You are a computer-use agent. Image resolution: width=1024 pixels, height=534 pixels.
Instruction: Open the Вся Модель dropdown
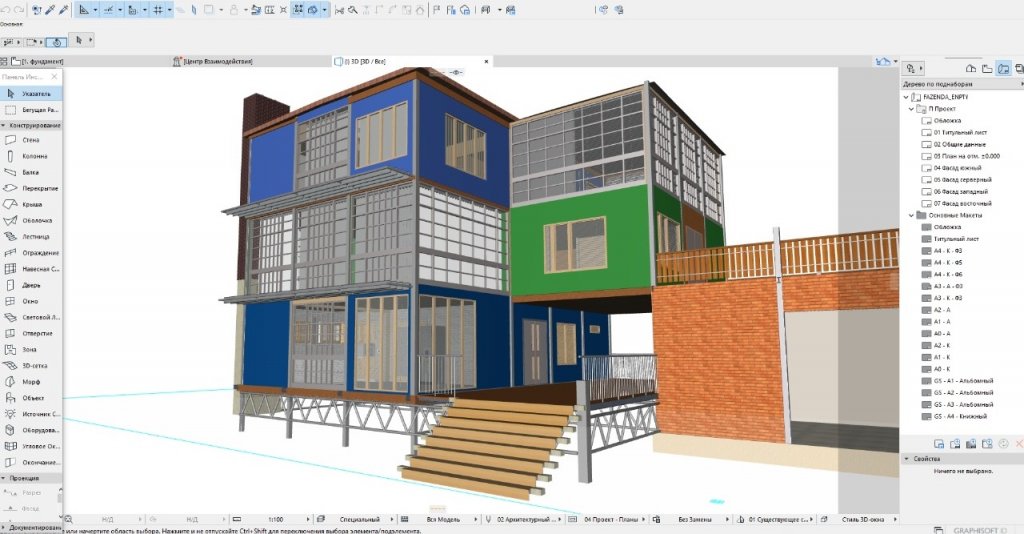pos(445,520)
